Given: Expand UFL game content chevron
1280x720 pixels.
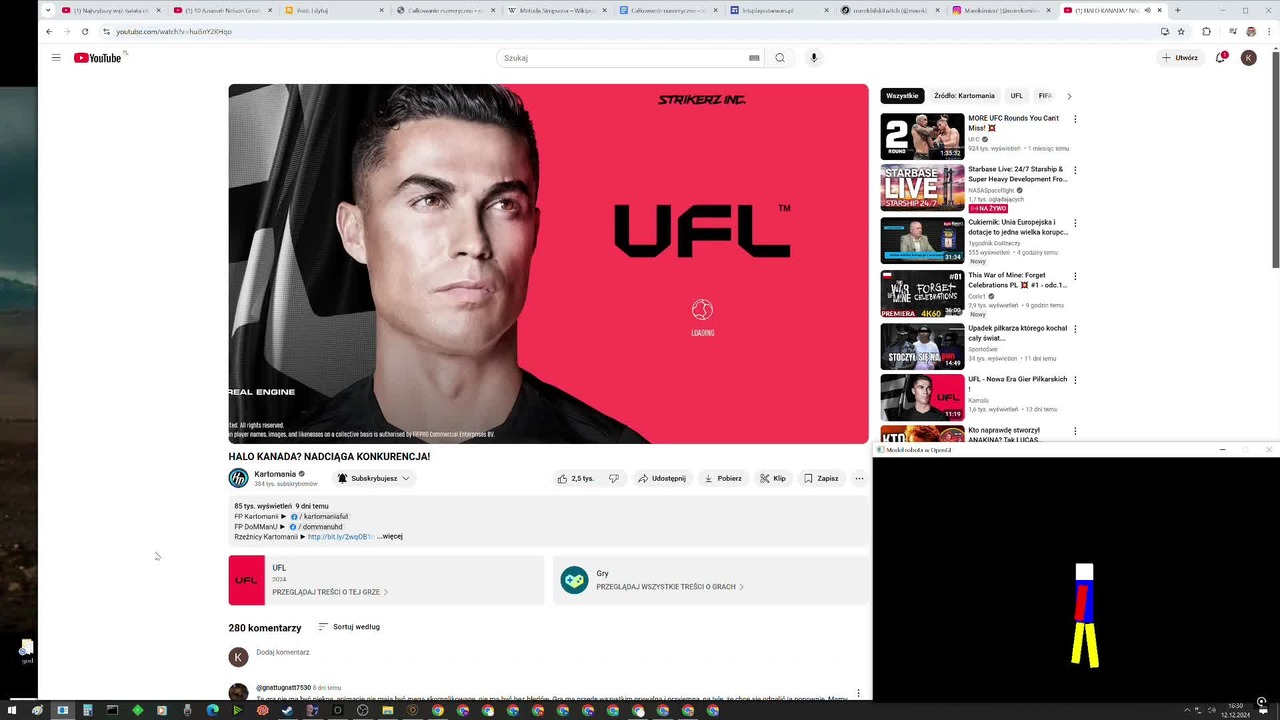Looking at the screenshot, I should click(x=386, y=592).
